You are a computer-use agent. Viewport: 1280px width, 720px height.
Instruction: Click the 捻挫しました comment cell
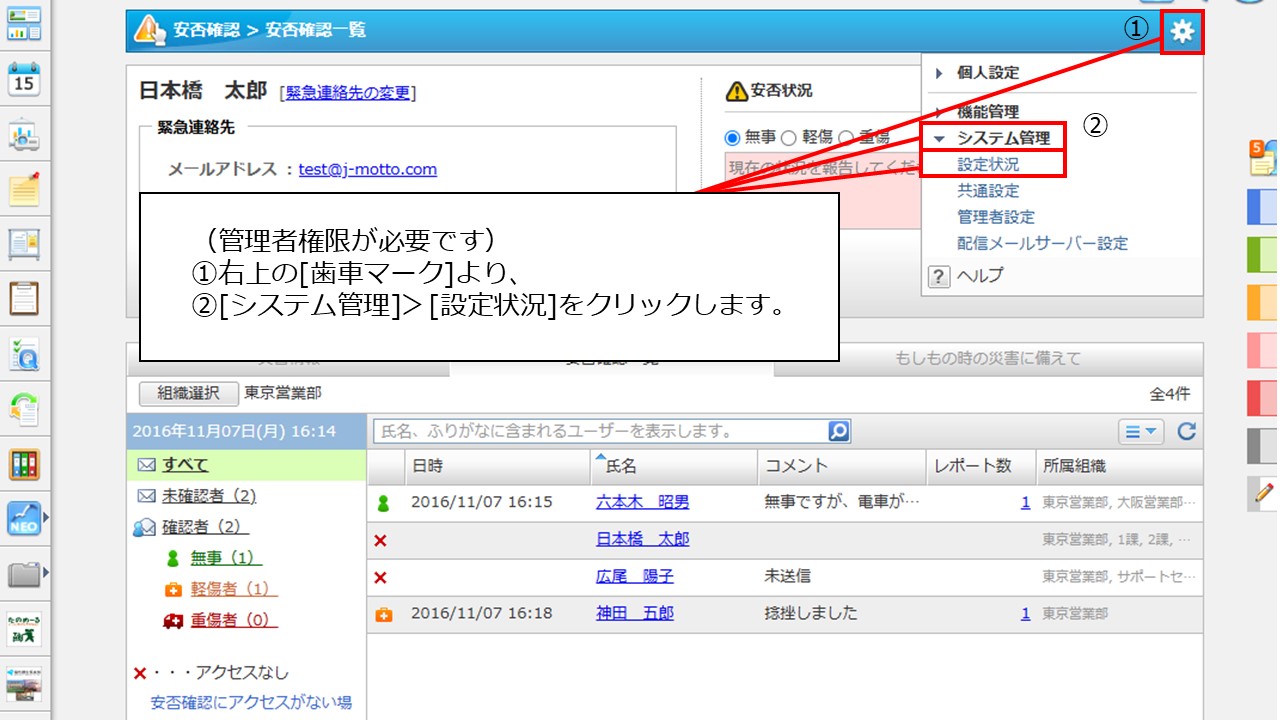[x=811, y=613]
